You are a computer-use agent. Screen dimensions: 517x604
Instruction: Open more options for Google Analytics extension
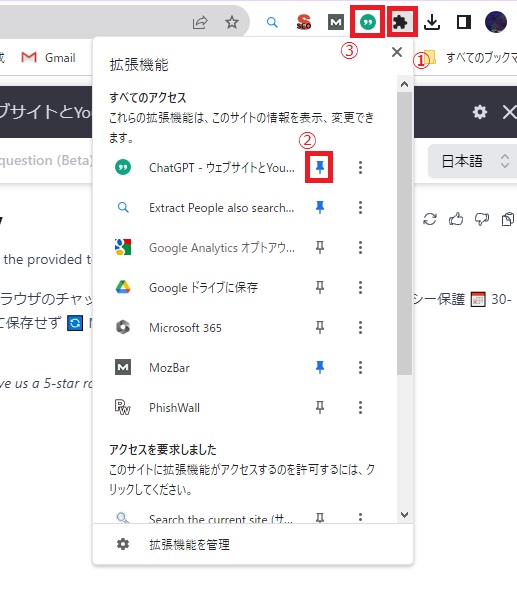[360, 247]
